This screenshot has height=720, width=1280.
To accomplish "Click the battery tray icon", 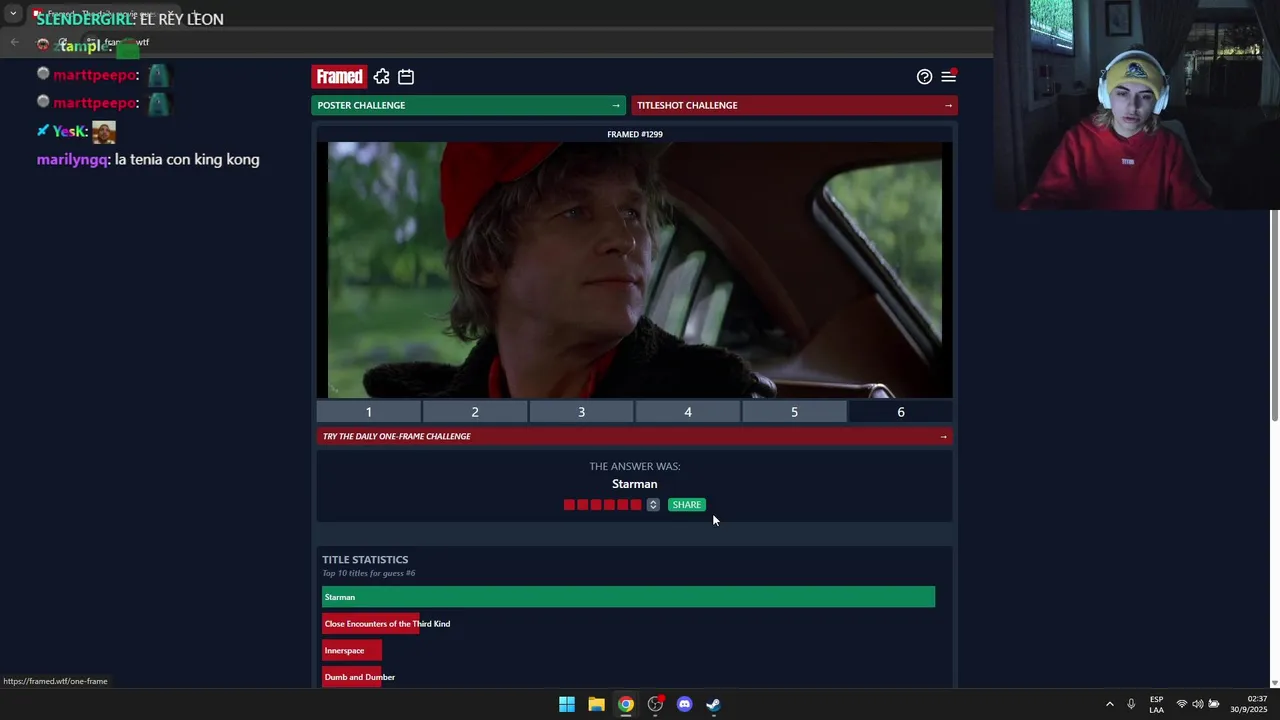I will [1214, 704].
